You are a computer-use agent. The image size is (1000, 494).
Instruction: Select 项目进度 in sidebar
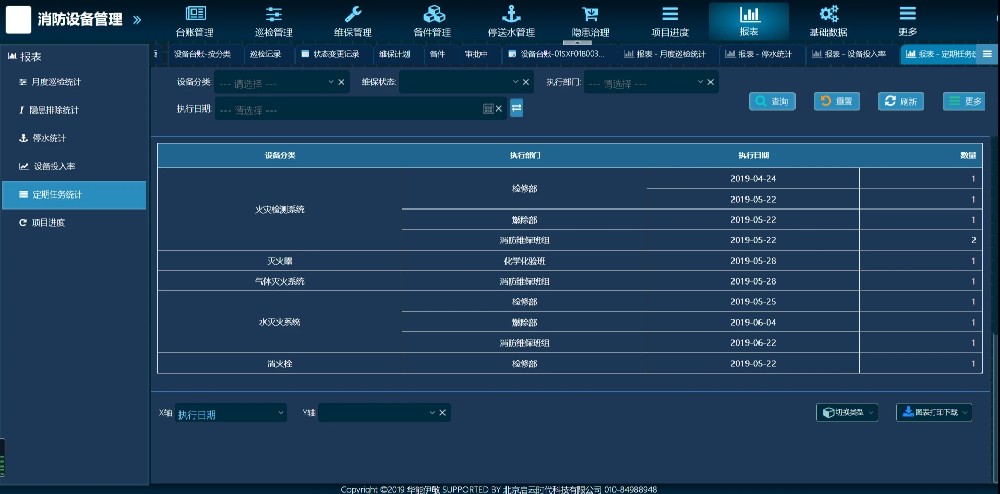coord(74,222)
